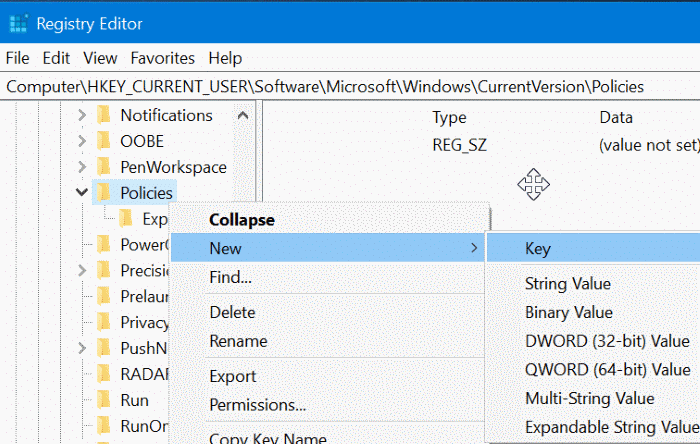The height and width of the screenshot is (444, 700).
Task: Select New in the context menu
Action: [x=328, y=248]
